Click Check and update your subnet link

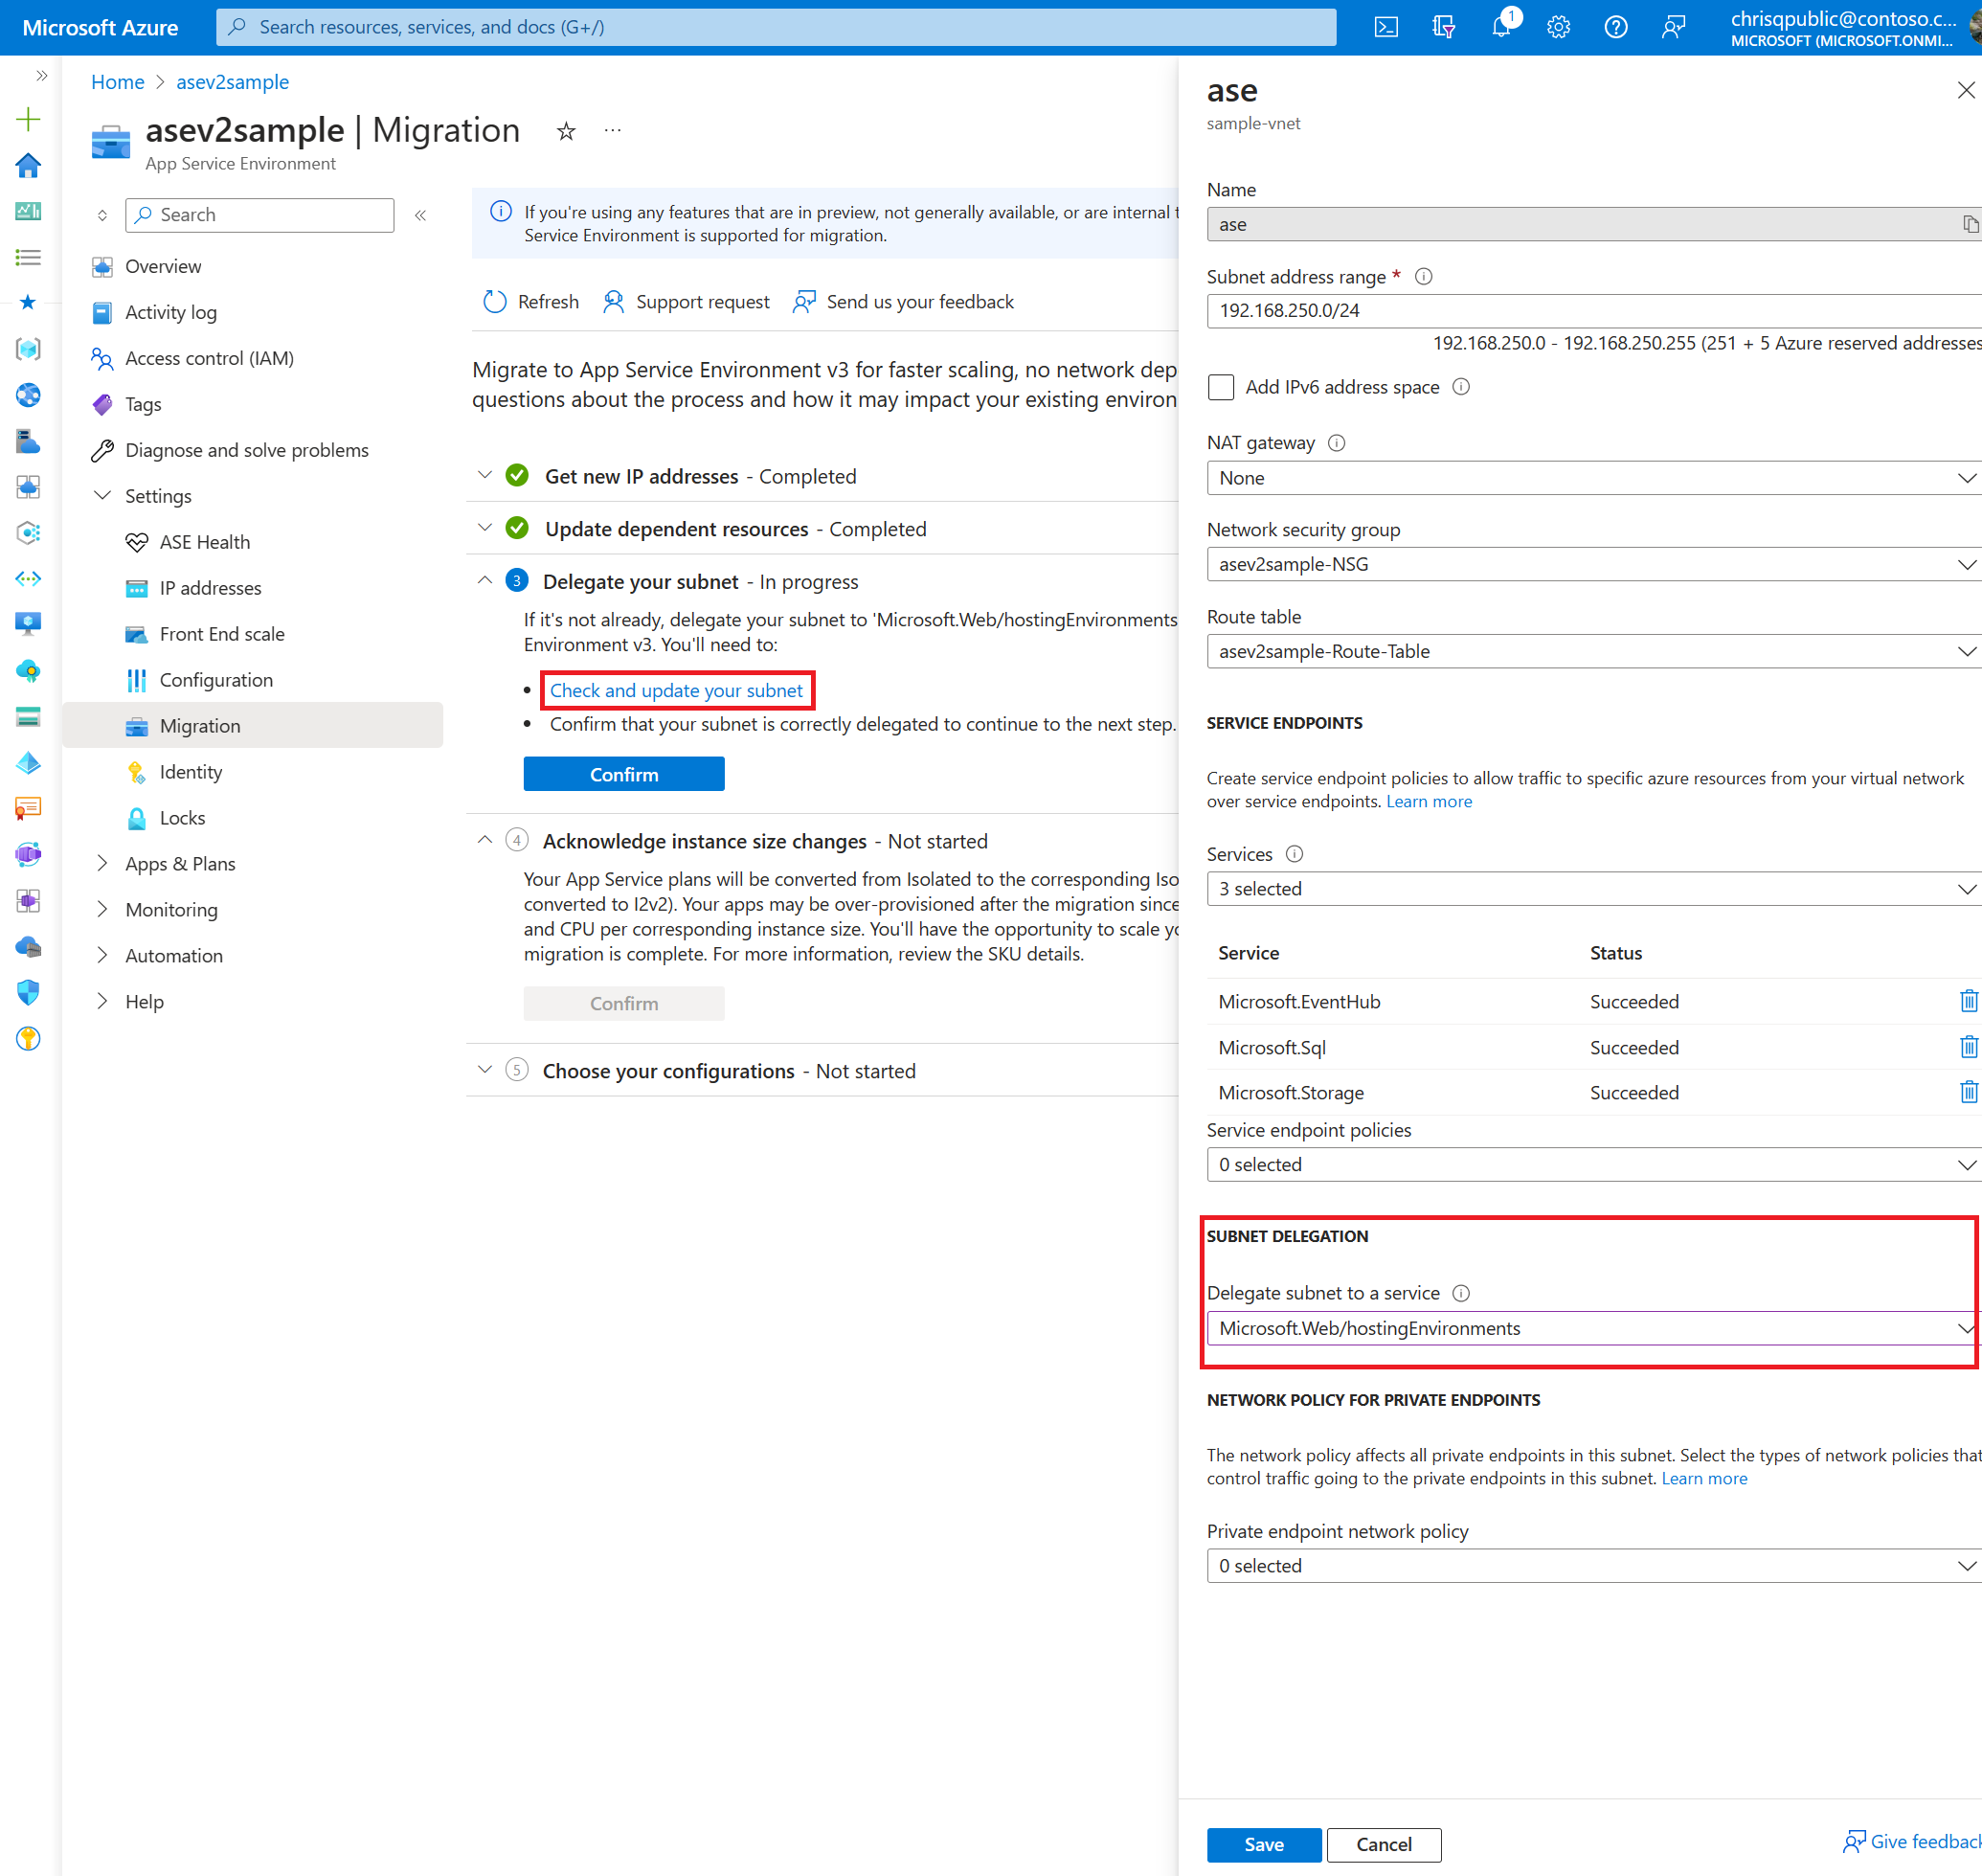pyautogui.click(x=679, y=689)
